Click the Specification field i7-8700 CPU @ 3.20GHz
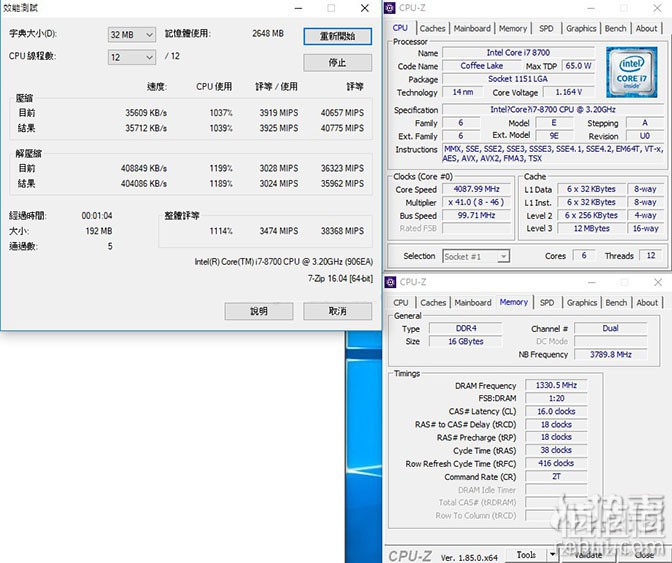The width and height of the screenshot is (672, 563). 552,109
